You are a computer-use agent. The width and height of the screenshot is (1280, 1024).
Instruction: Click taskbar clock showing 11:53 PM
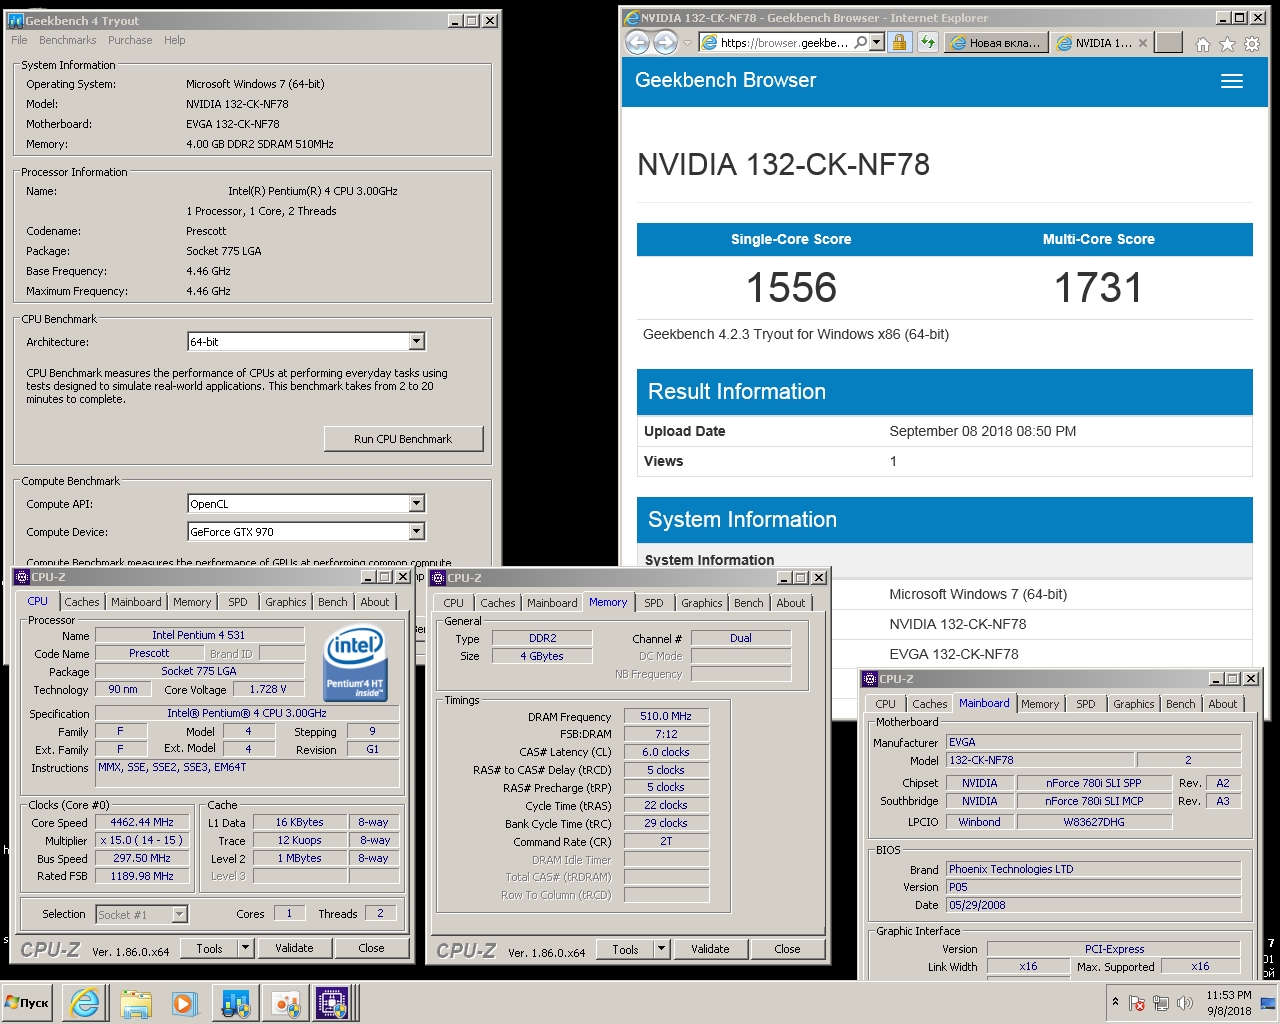(1229, 1003)
